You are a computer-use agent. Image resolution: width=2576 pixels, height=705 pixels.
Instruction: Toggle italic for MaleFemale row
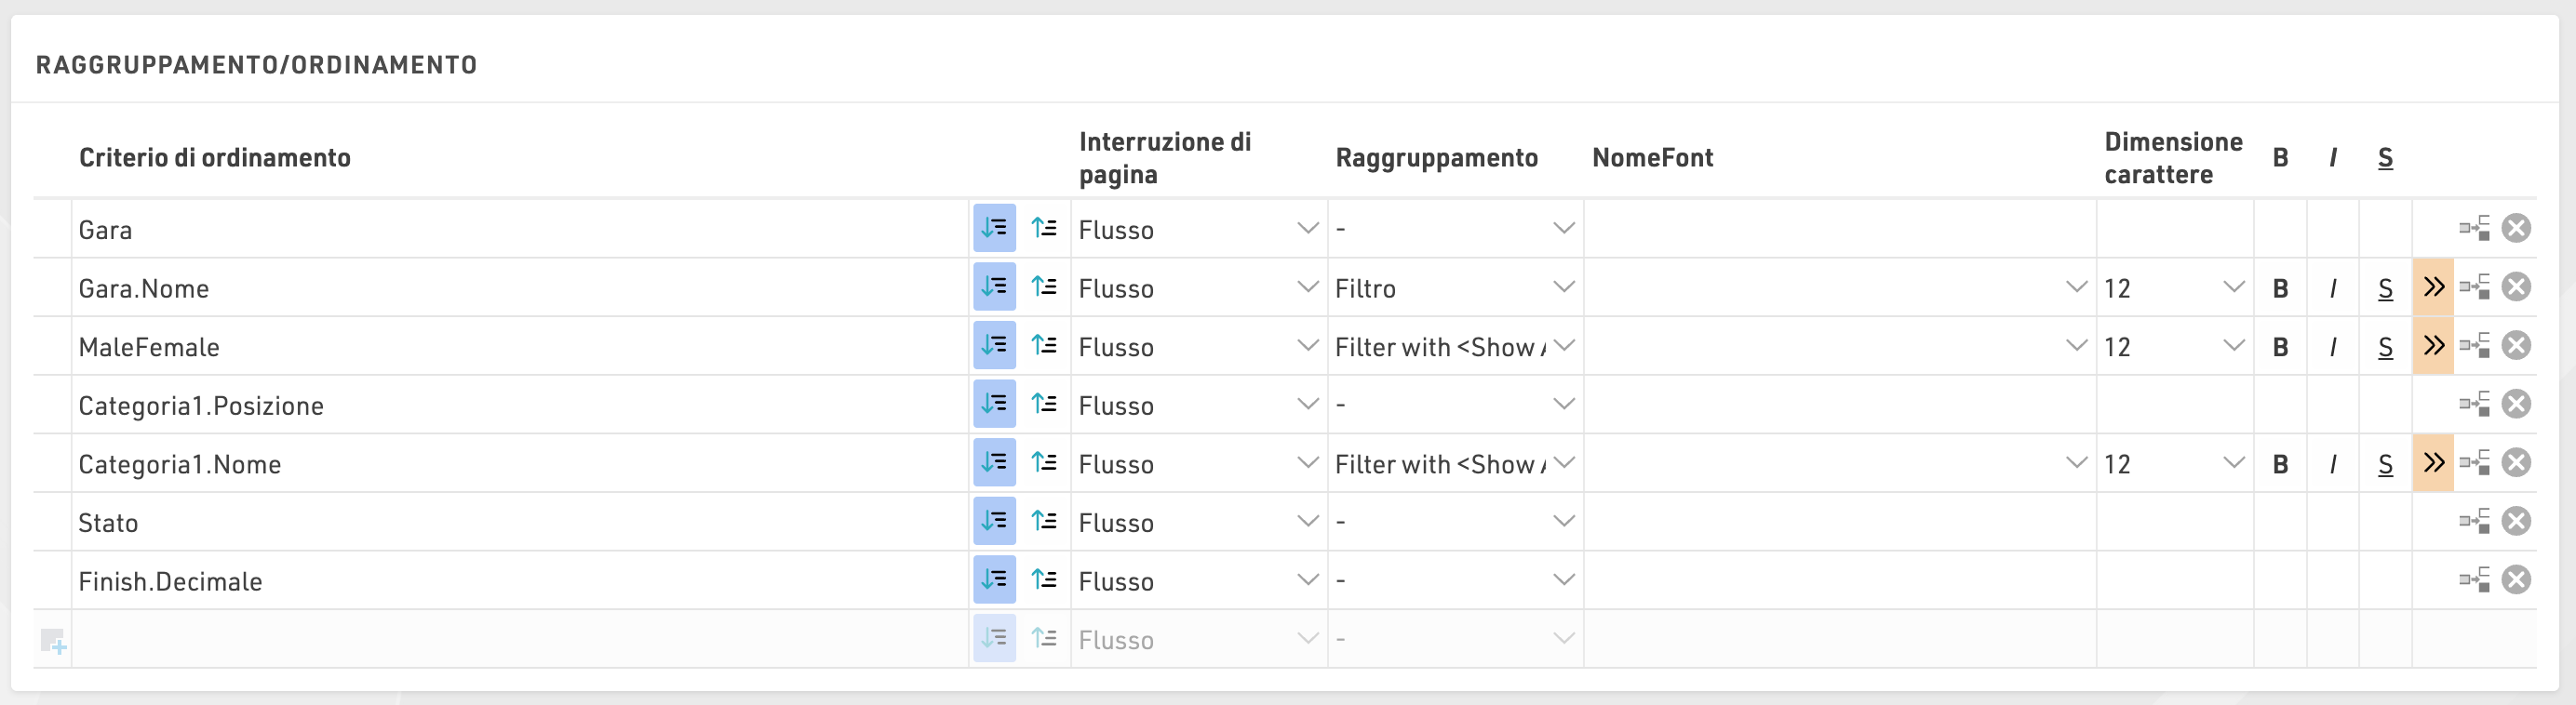(x=2332, y=346)
